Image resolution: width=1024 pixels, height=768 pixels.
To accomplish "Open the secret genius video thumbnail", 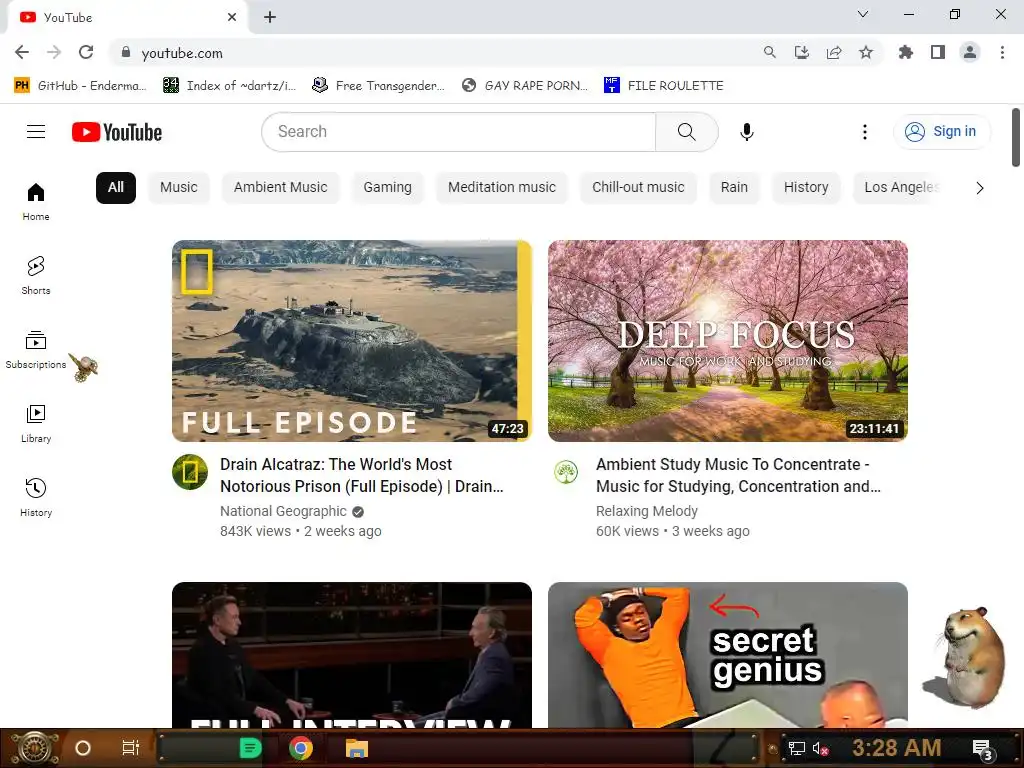I will [x=728, y=654].
